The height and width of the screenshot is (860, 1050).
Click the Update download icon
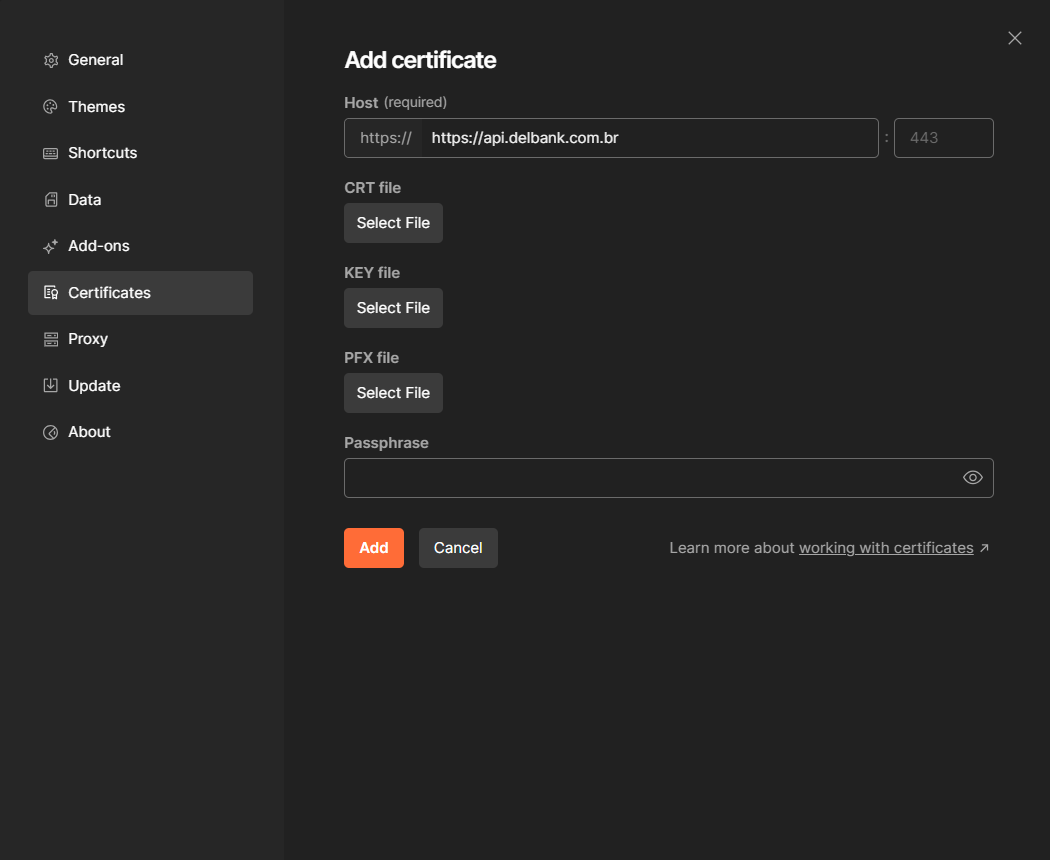(x=51, y=385)
